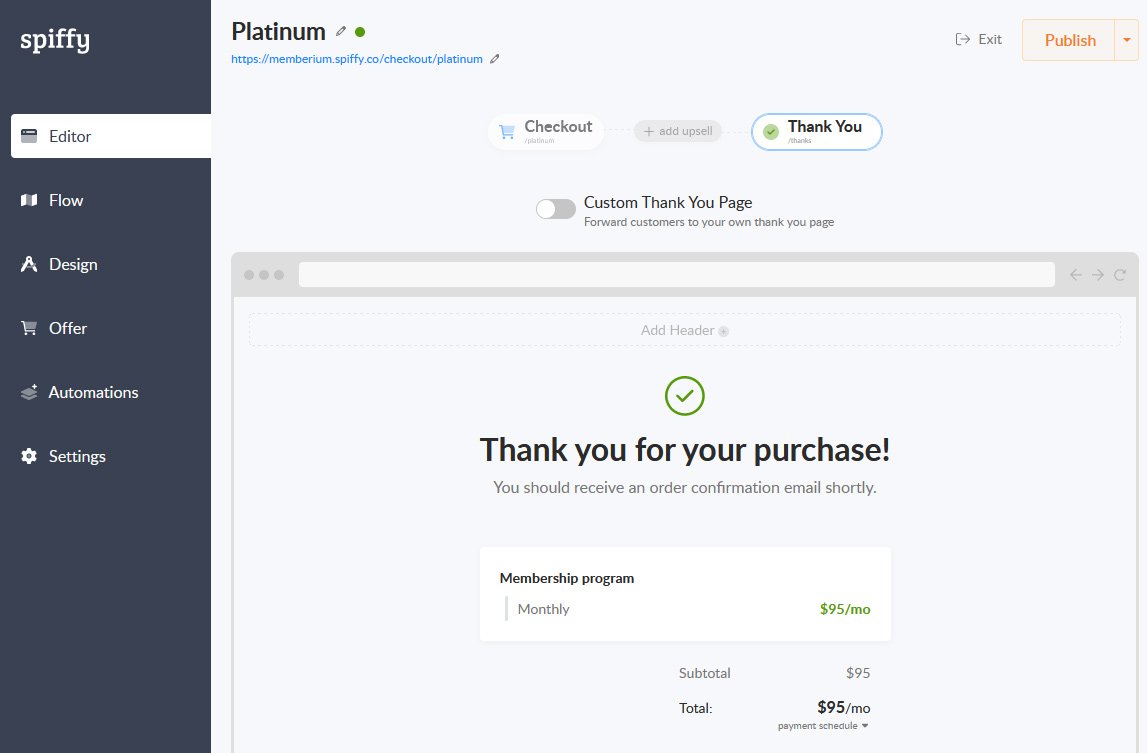
Task: Expand the payment schedule dropdown
Action: [823, 726]
